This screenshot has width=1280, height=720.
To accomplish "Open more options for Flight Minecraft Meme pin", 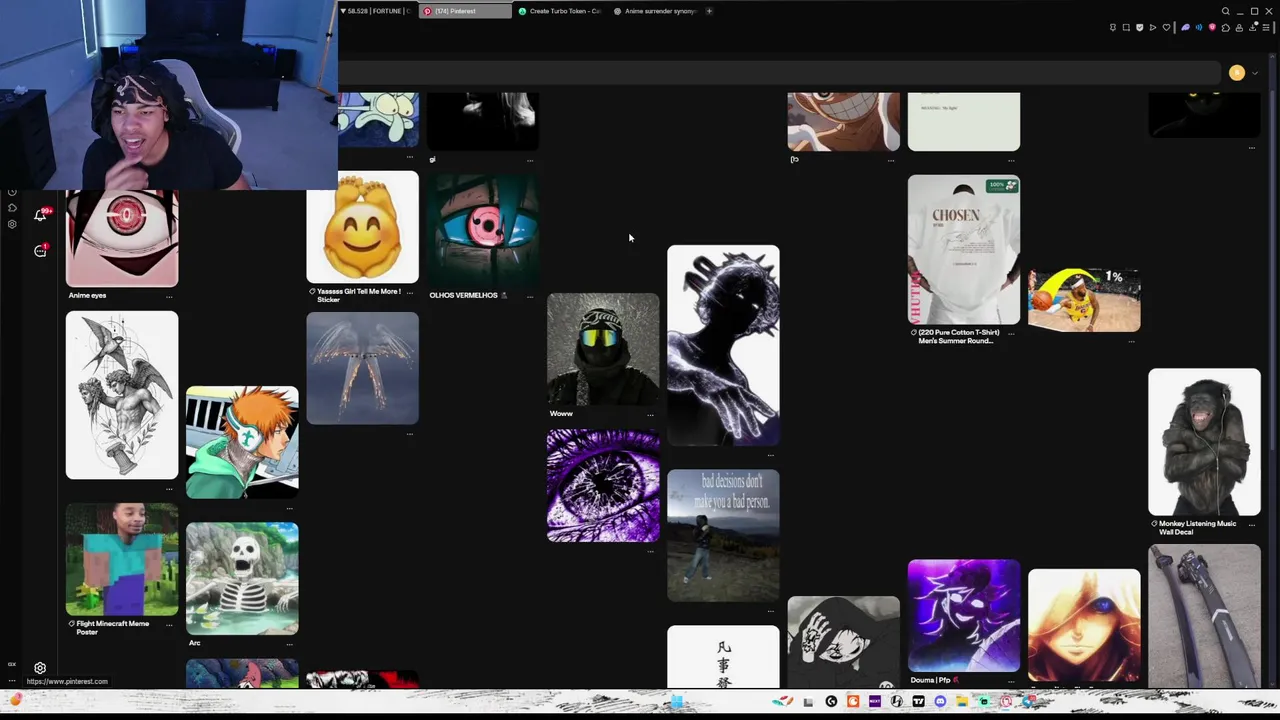I will 169,625.
